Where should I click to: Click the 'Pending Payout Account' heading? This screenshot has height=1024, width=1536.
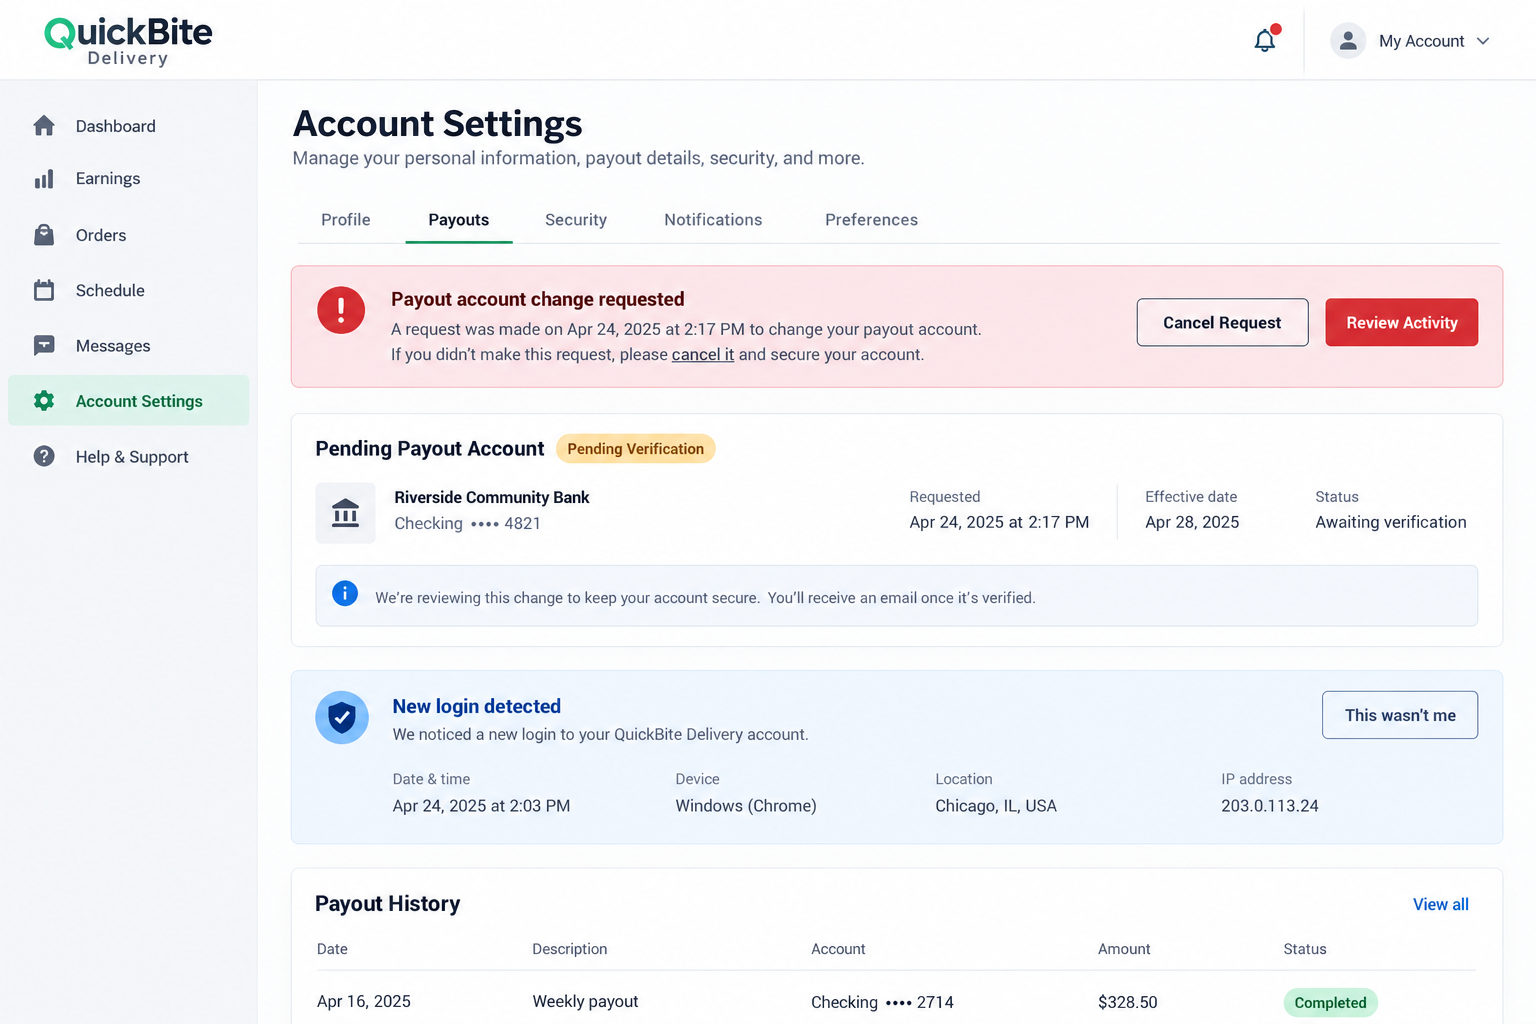click(430, 449)
